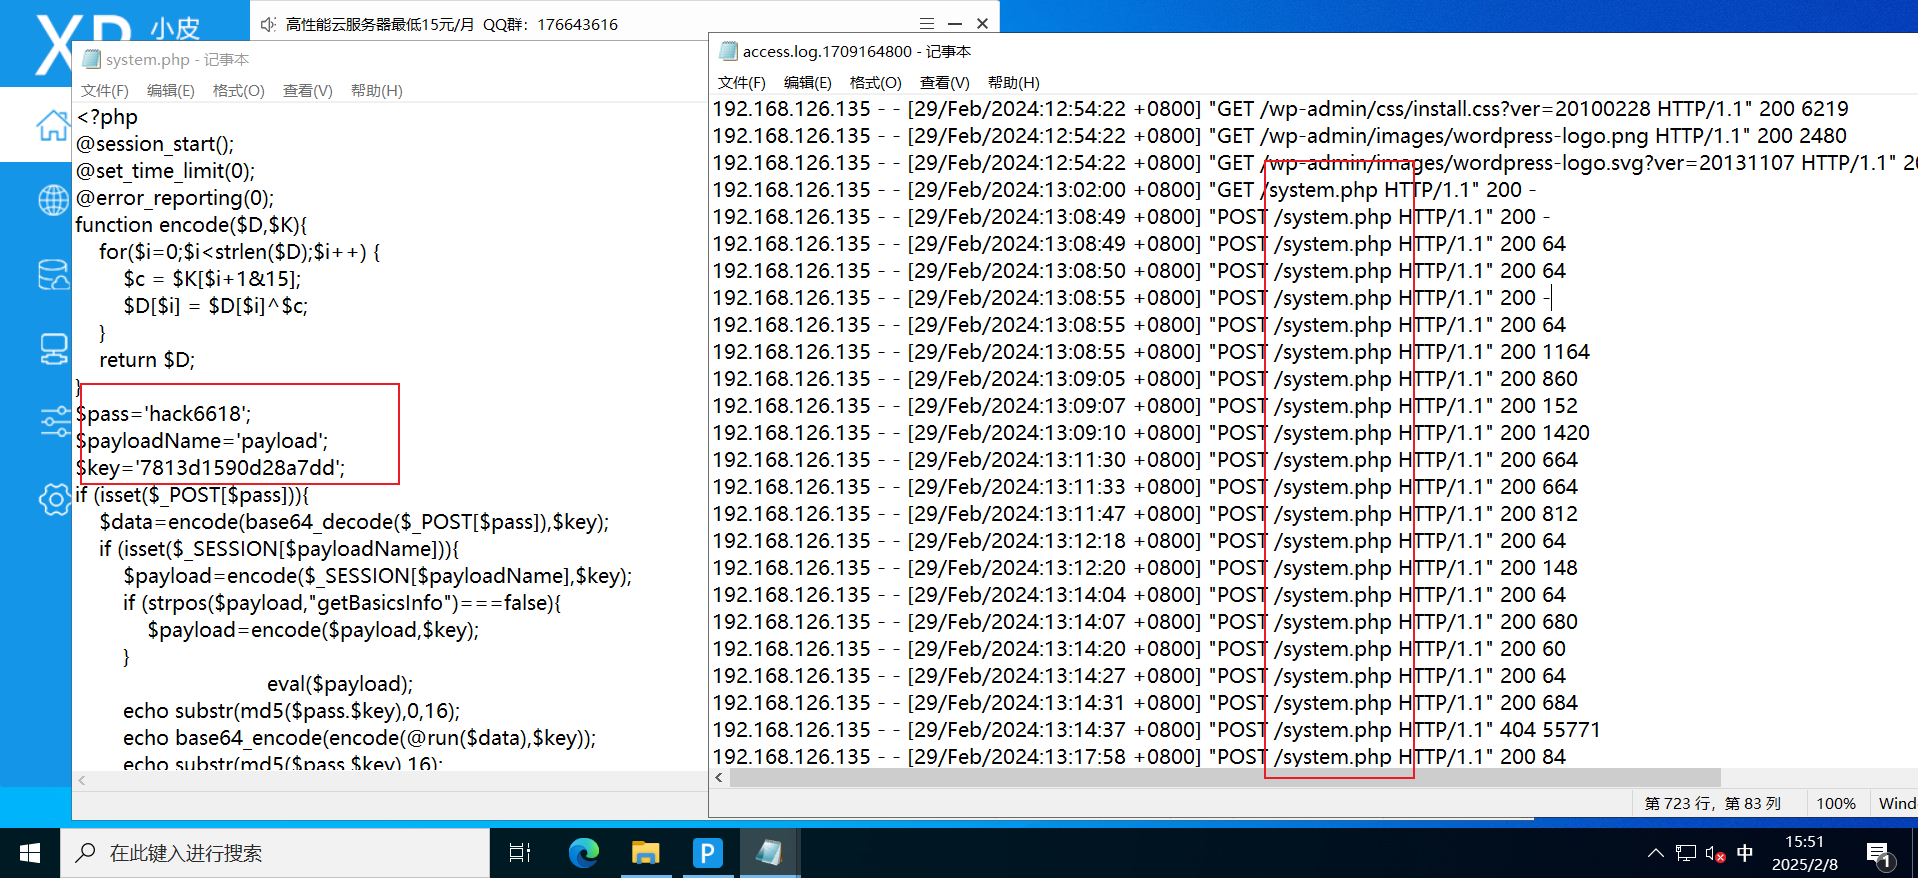The width and height of the screenshot is (1918, 878).
Task: Click the access.log horizontal scrollbar thumb
Action: [x=1225, y=777]
